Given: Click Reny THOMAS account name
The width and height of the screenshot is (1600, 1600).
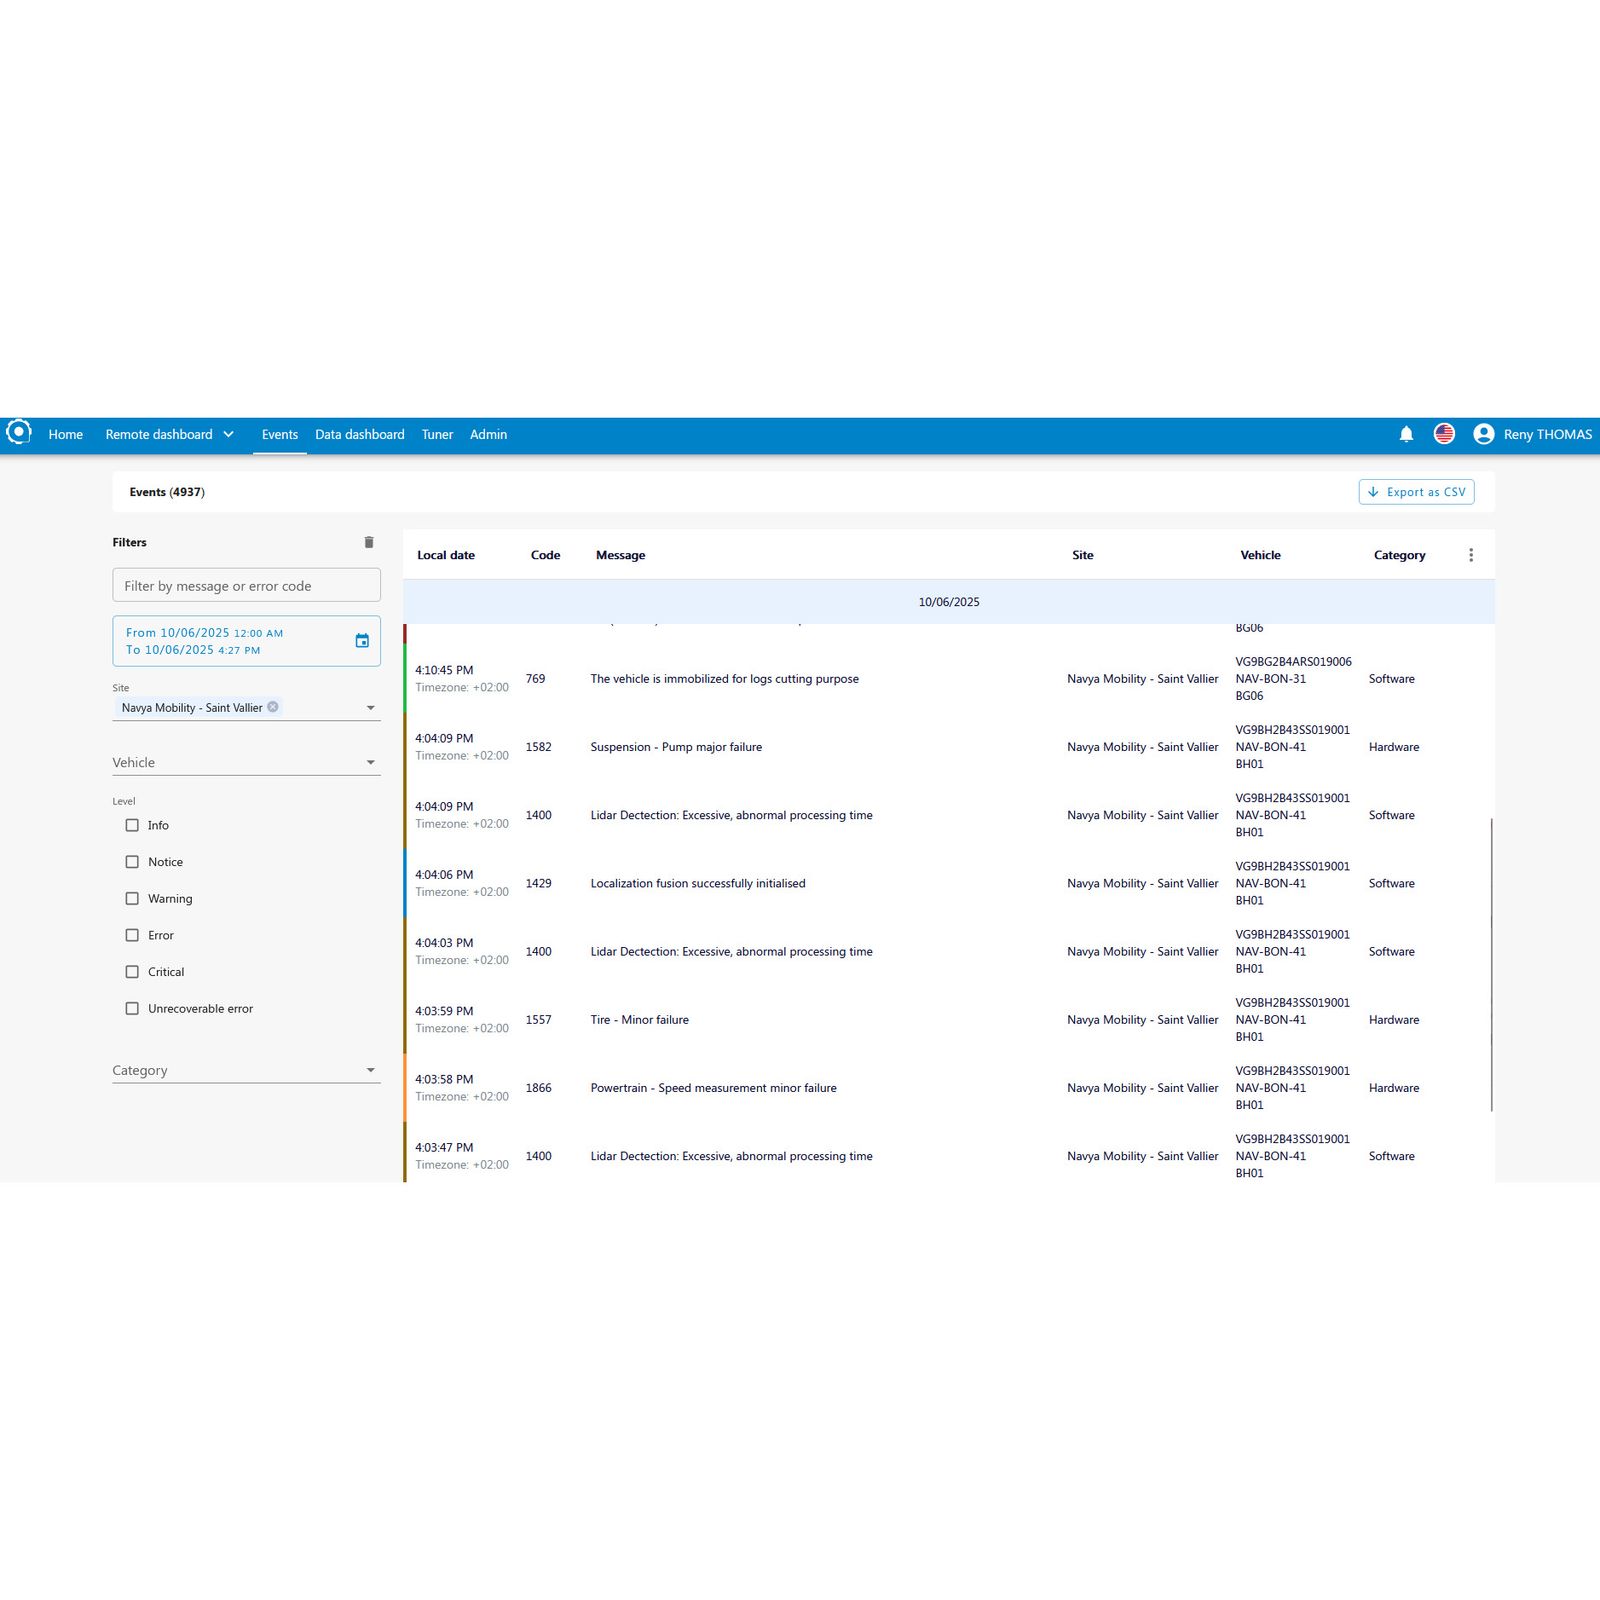Looking at the screenshot, I should 1546,434.
